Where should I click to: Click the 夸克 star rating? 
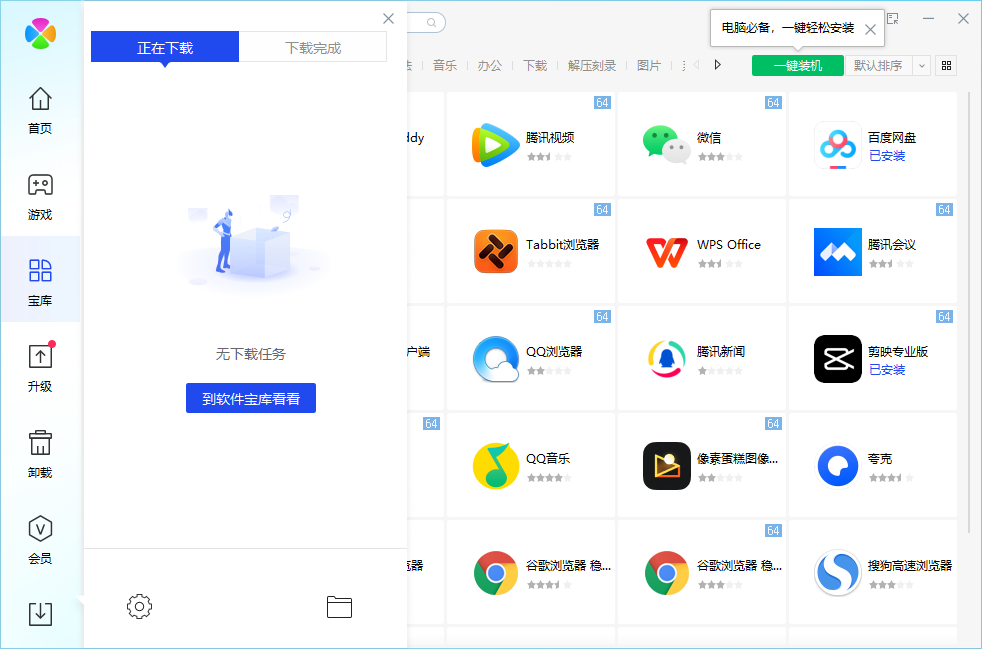891,478
